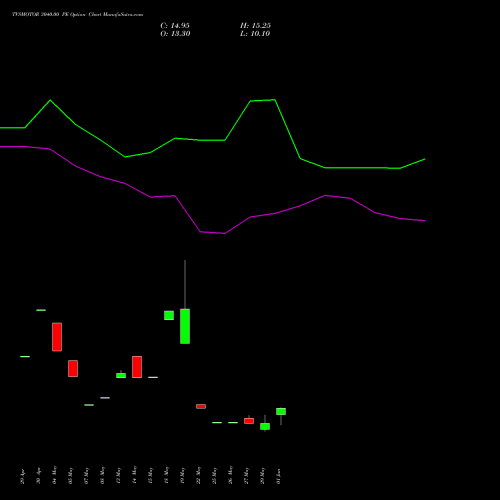This screenshot has height=500, width=500.
Task: Select the 05 May date label
Action: (x=71, y=475)
